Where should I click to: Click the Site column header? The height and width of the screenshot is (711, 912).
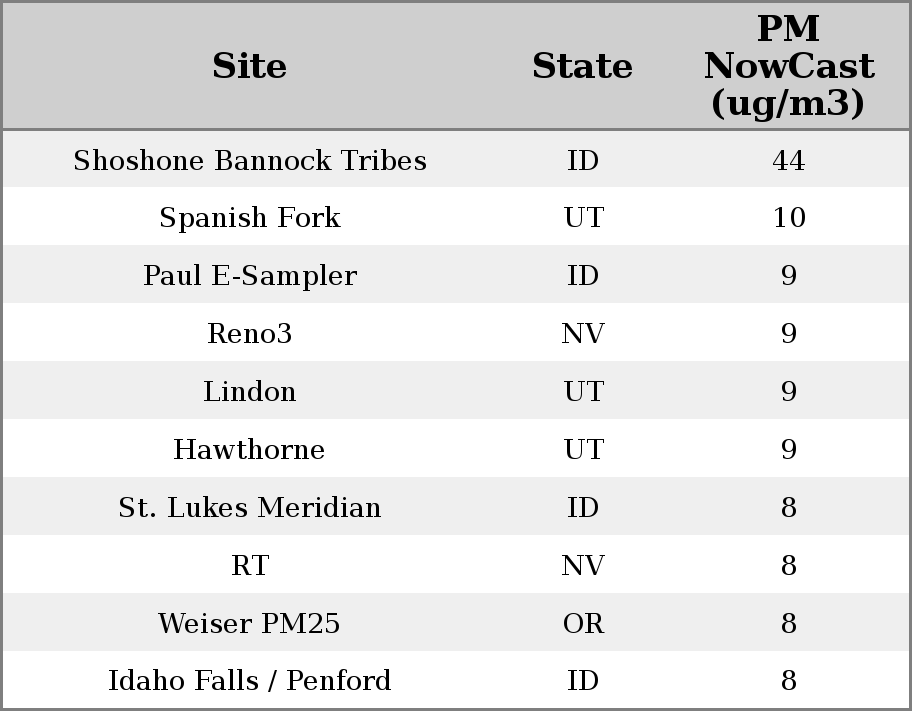pos(249,66)
